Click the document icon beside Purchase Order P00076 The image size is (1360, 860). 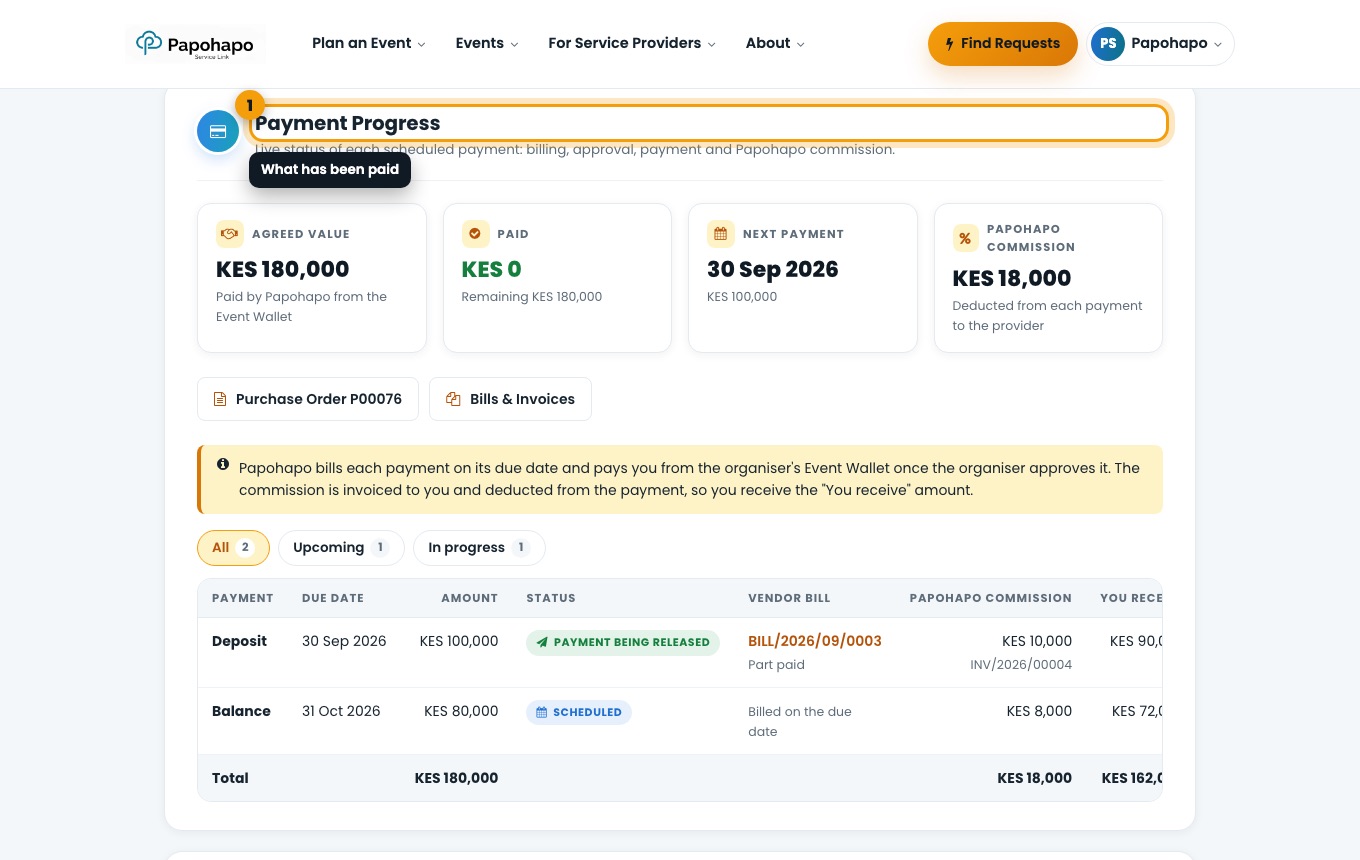tap(220, 399)
